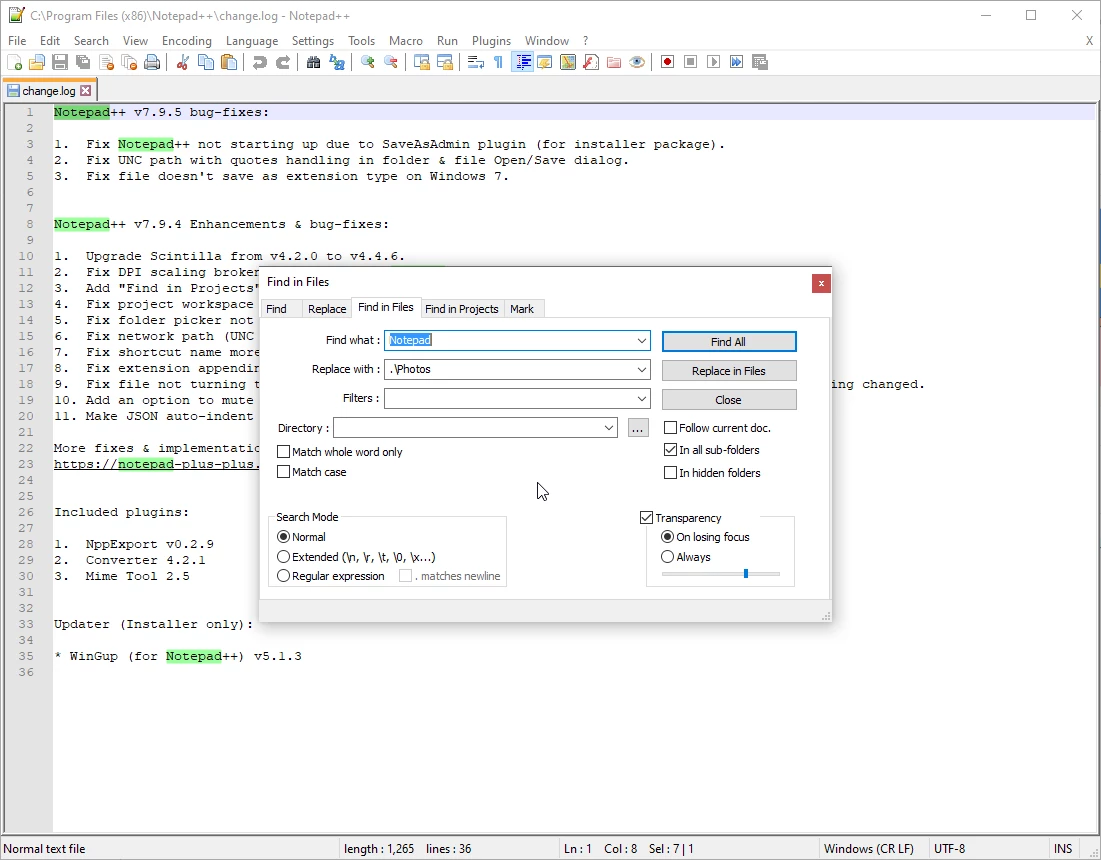Click the Replace in Files button
Image resolution: width=1101 pixels, height=860 pixels.
point(729,371)
